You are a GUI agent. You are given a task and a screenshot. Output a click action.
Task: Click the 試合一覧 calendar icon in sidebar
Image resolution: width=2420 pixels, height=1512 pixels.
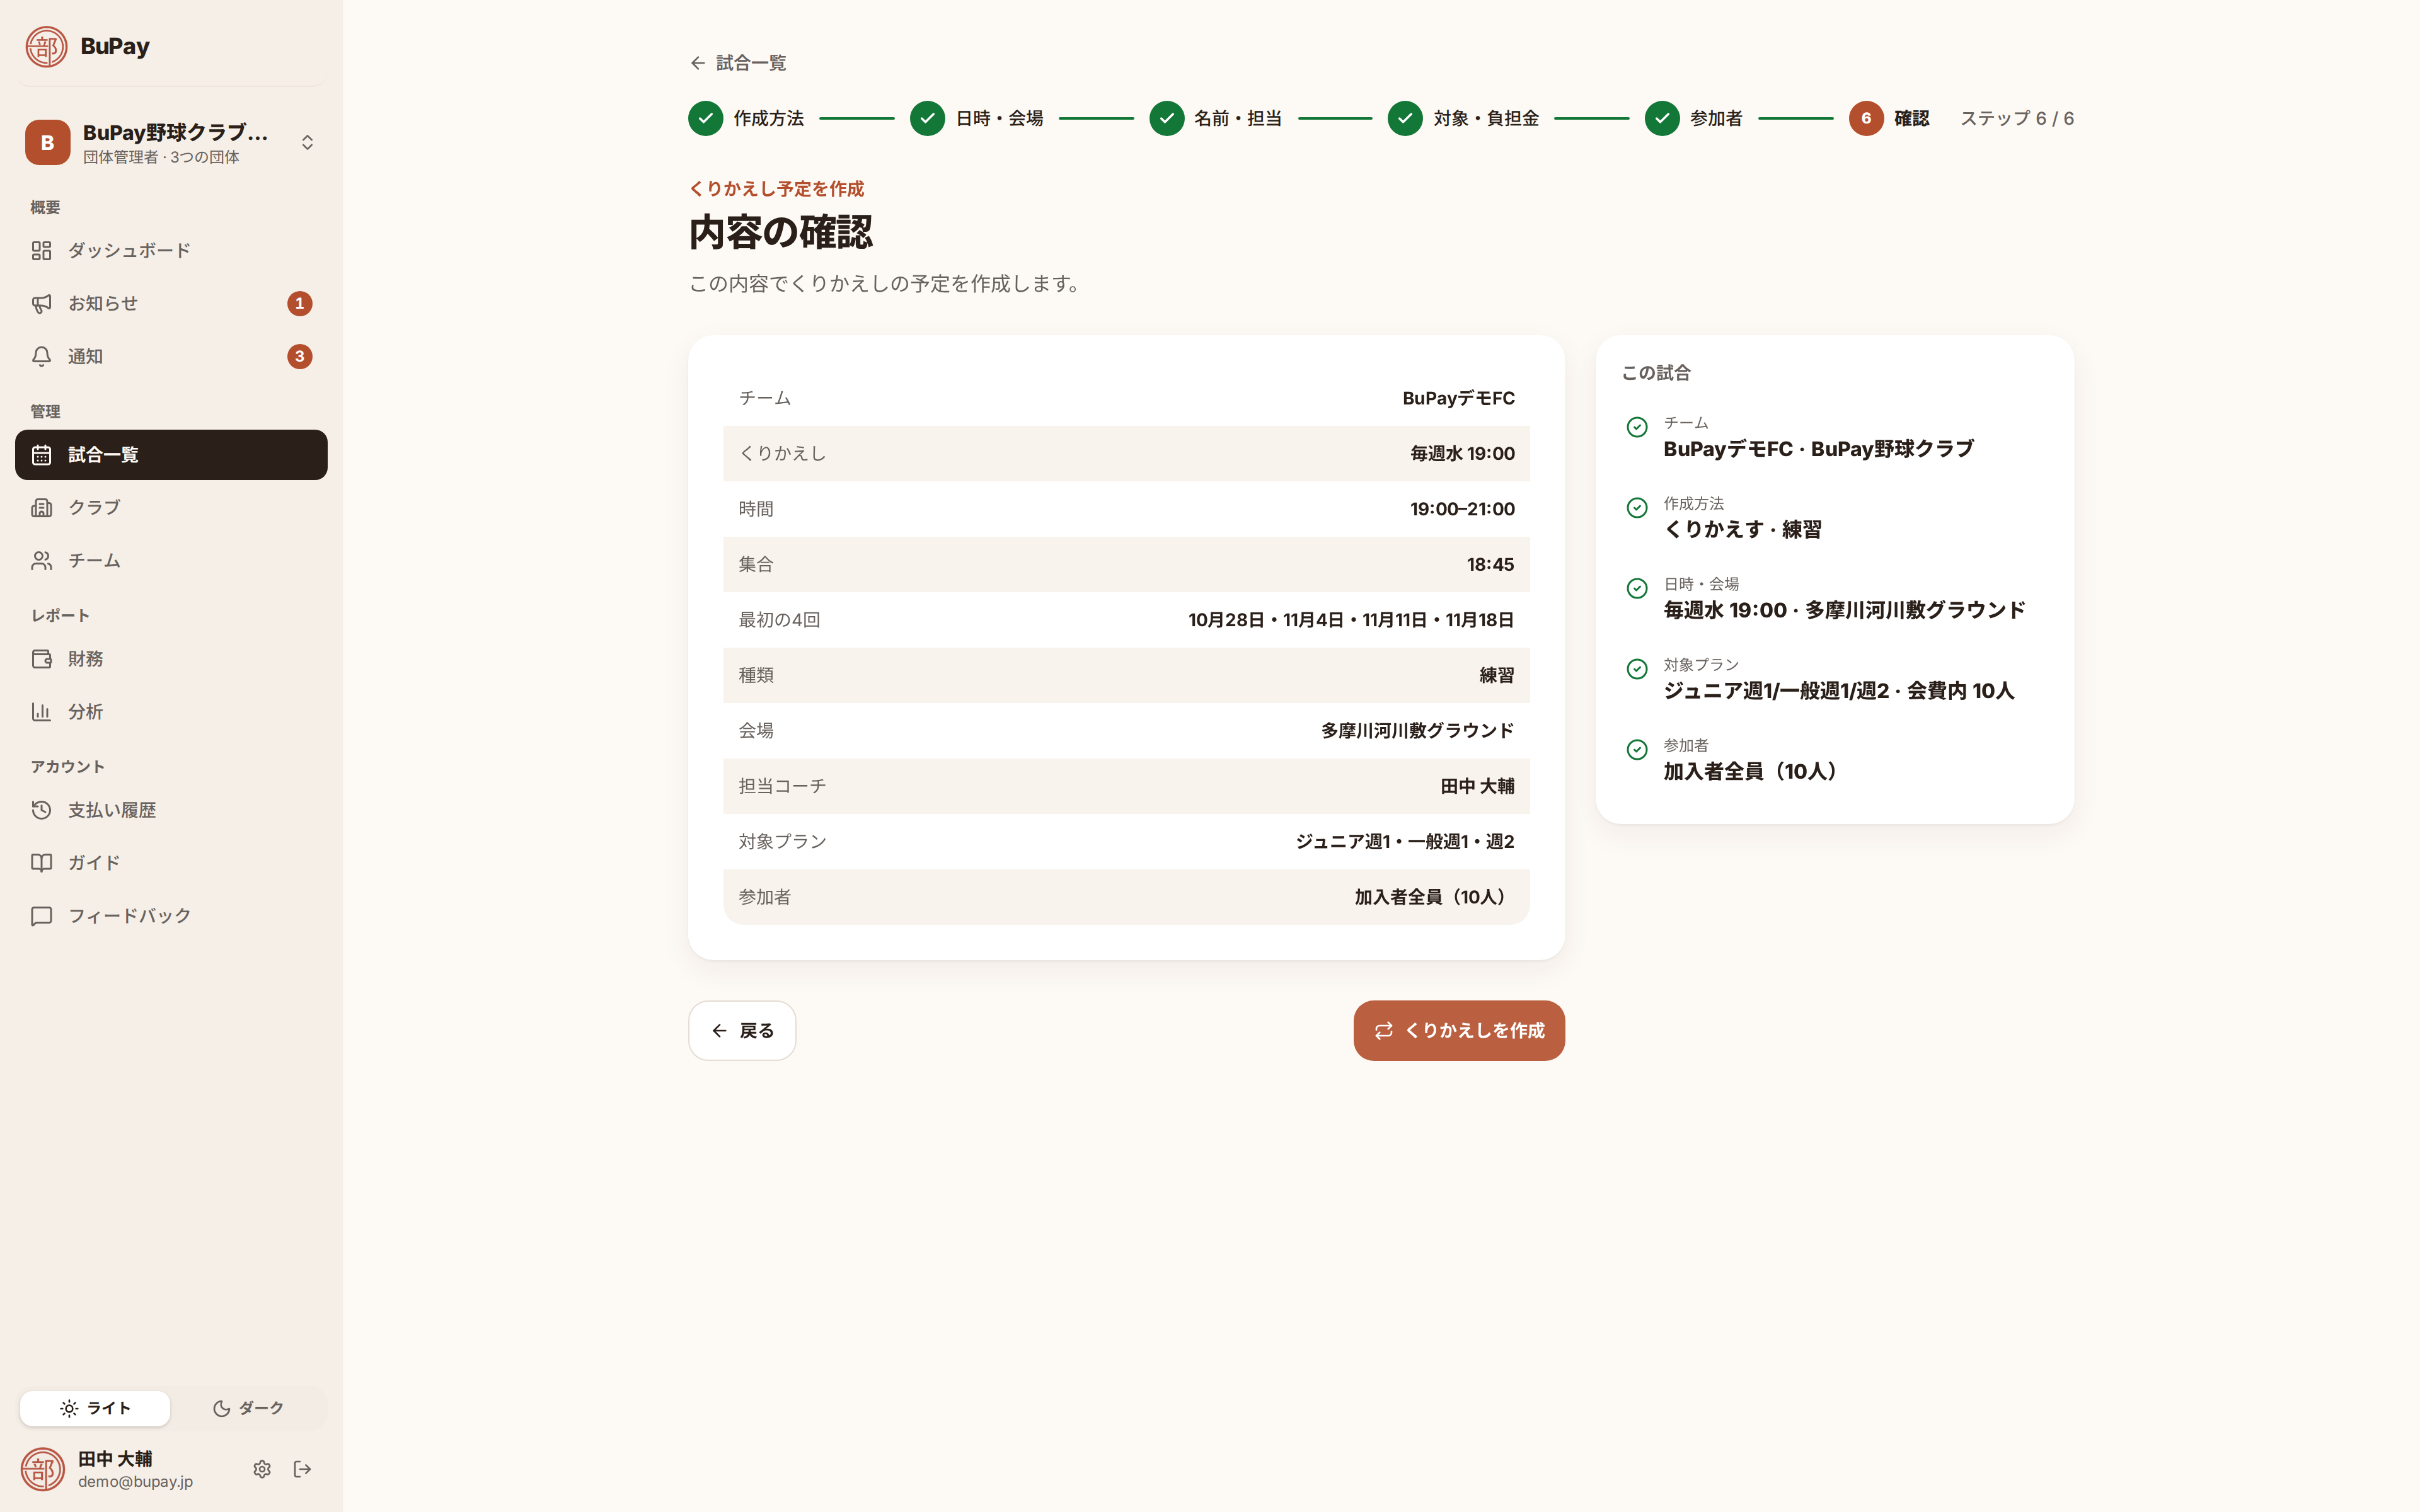coord(41,455)
